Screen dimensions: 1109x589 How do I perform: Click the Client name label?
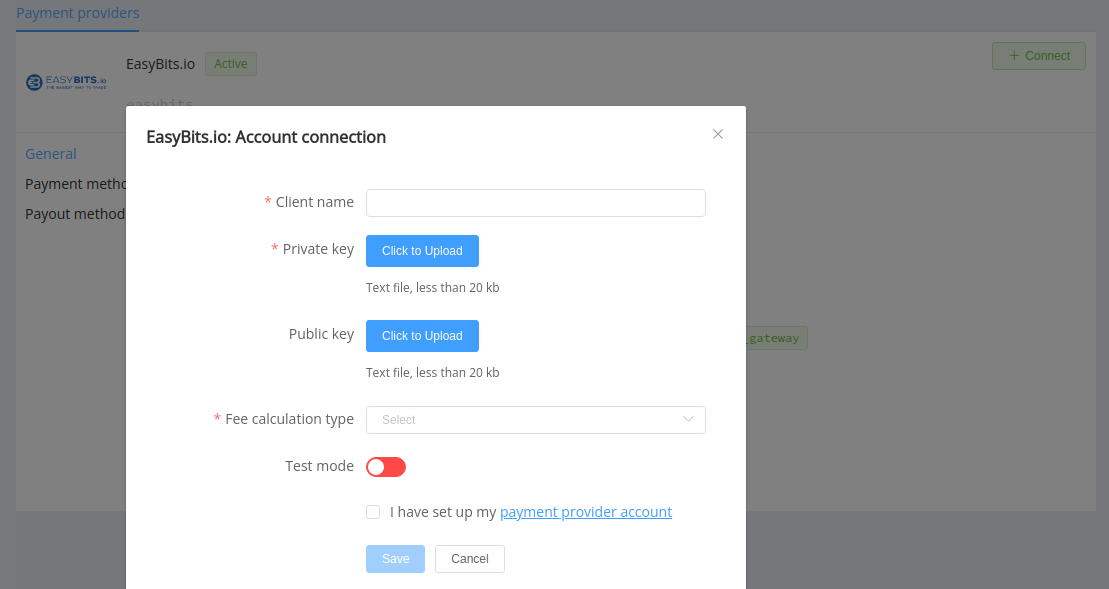tap(315, 202)
